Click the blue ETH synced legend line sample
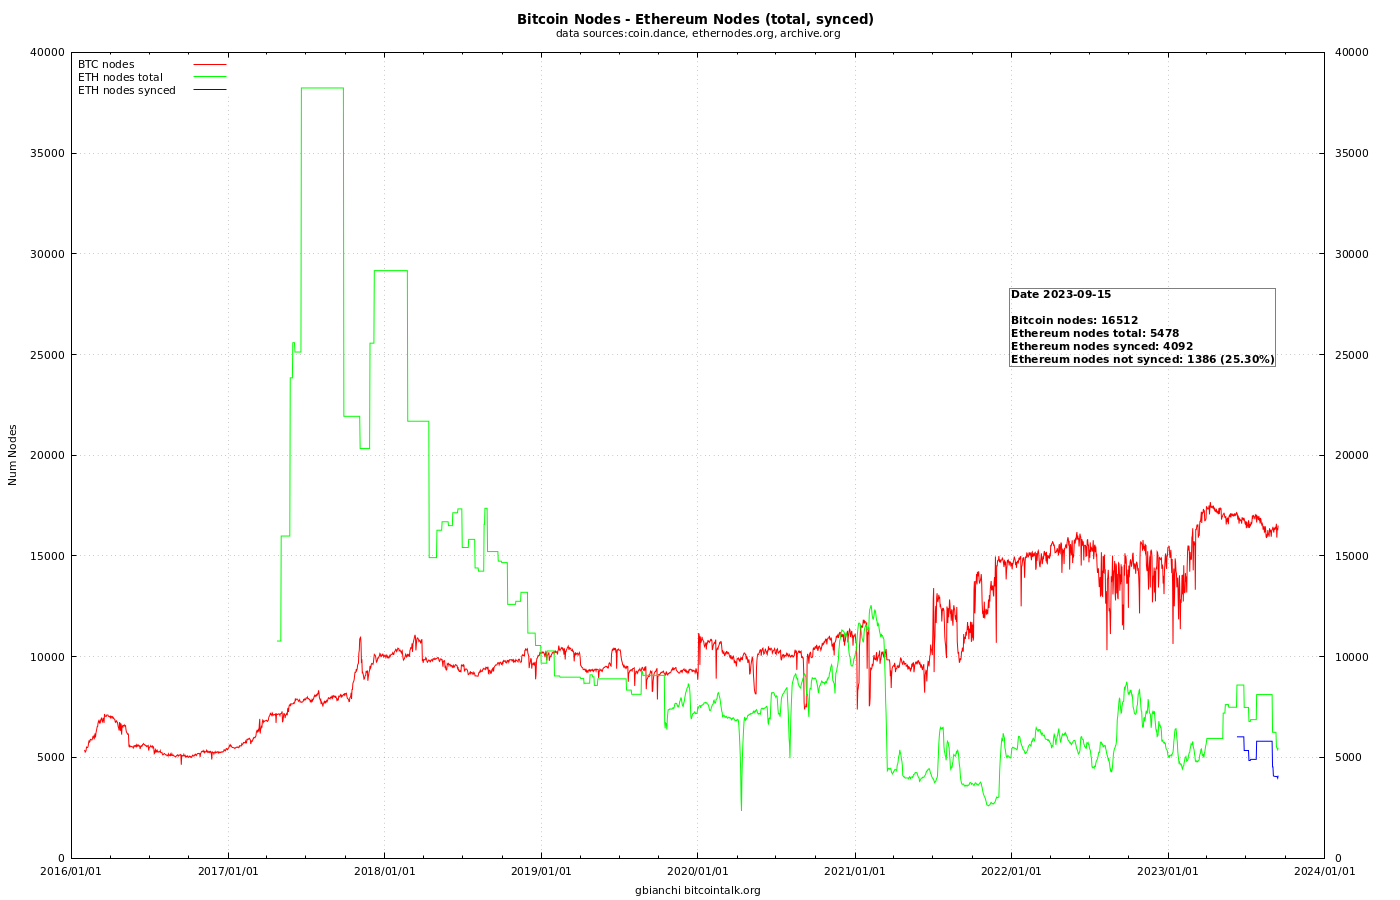This screenshot has height=900, width=1400. pyautogui.click(x=210, y=90)
